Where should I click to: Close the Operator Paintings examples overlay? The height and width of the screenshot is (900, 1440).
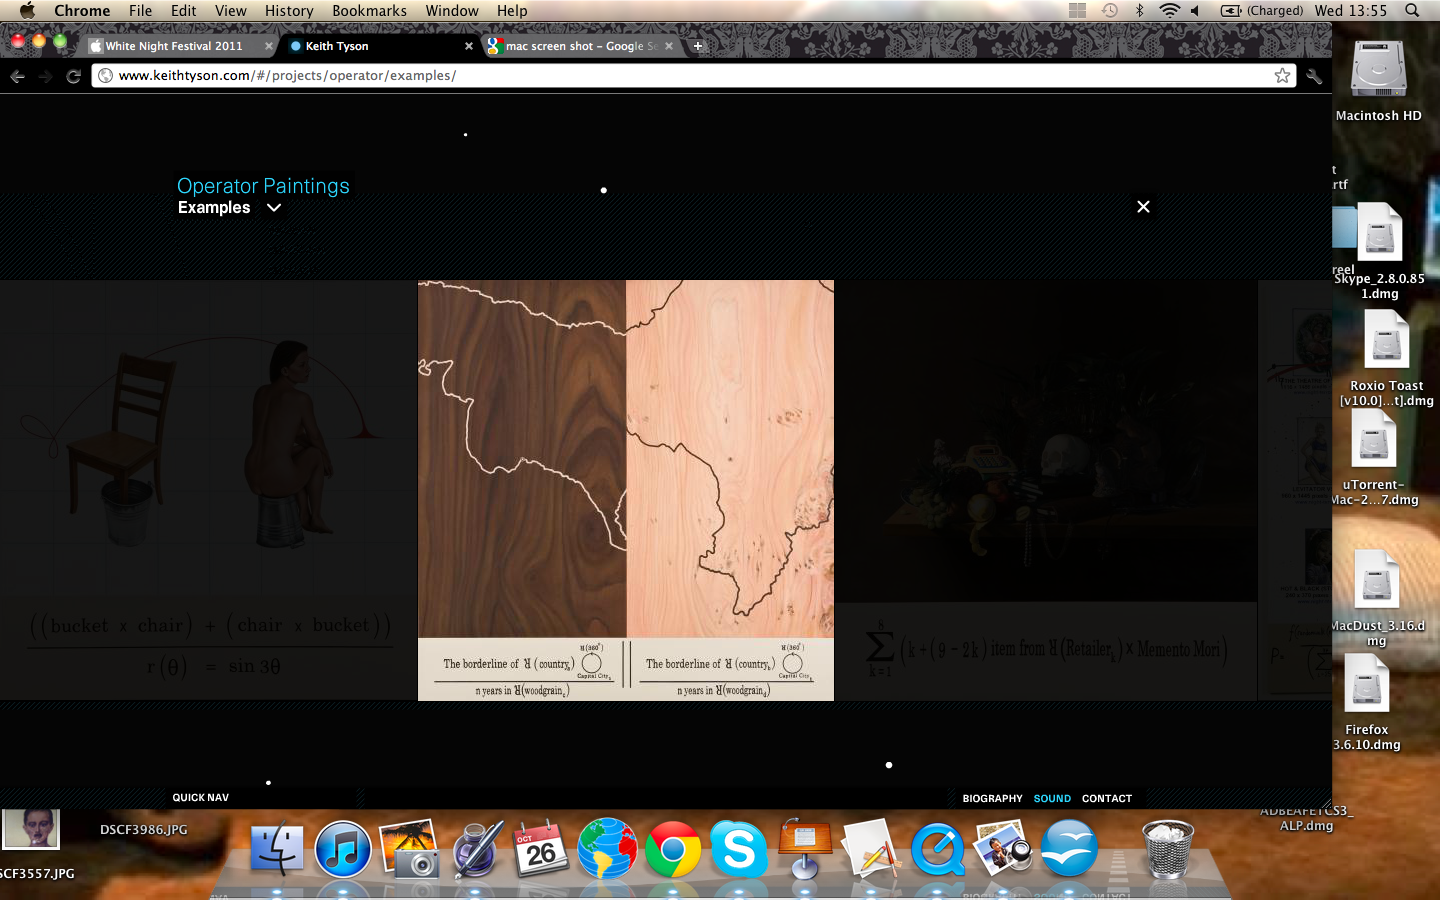coord(1143,207)
